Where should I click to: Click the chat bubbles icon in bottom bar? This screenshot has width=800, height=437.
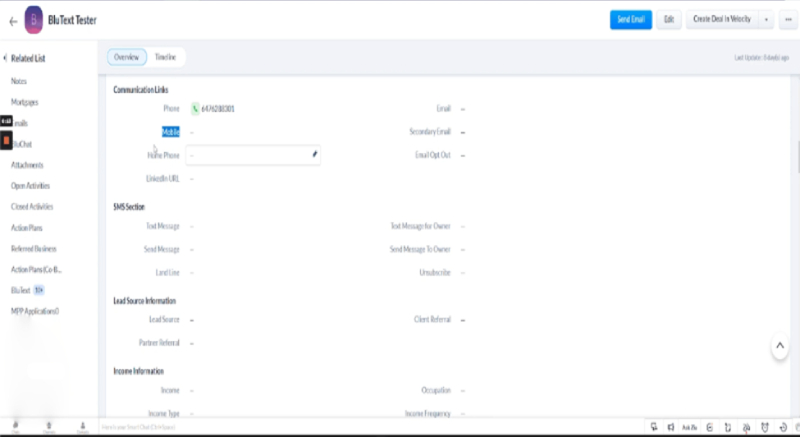point(654,427)
